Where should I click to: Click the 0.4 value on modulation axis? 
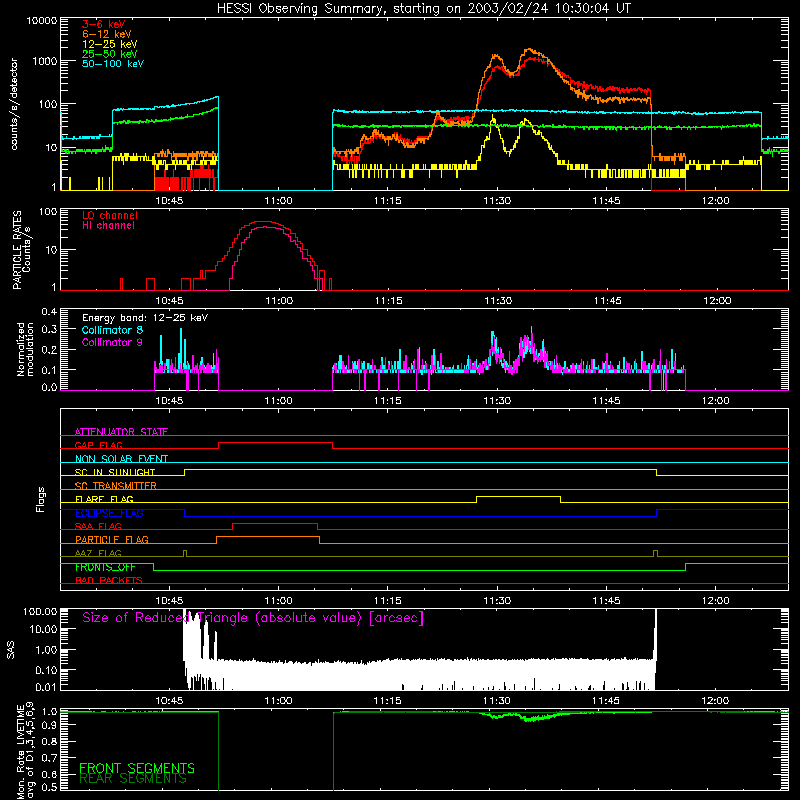point(49,311)
